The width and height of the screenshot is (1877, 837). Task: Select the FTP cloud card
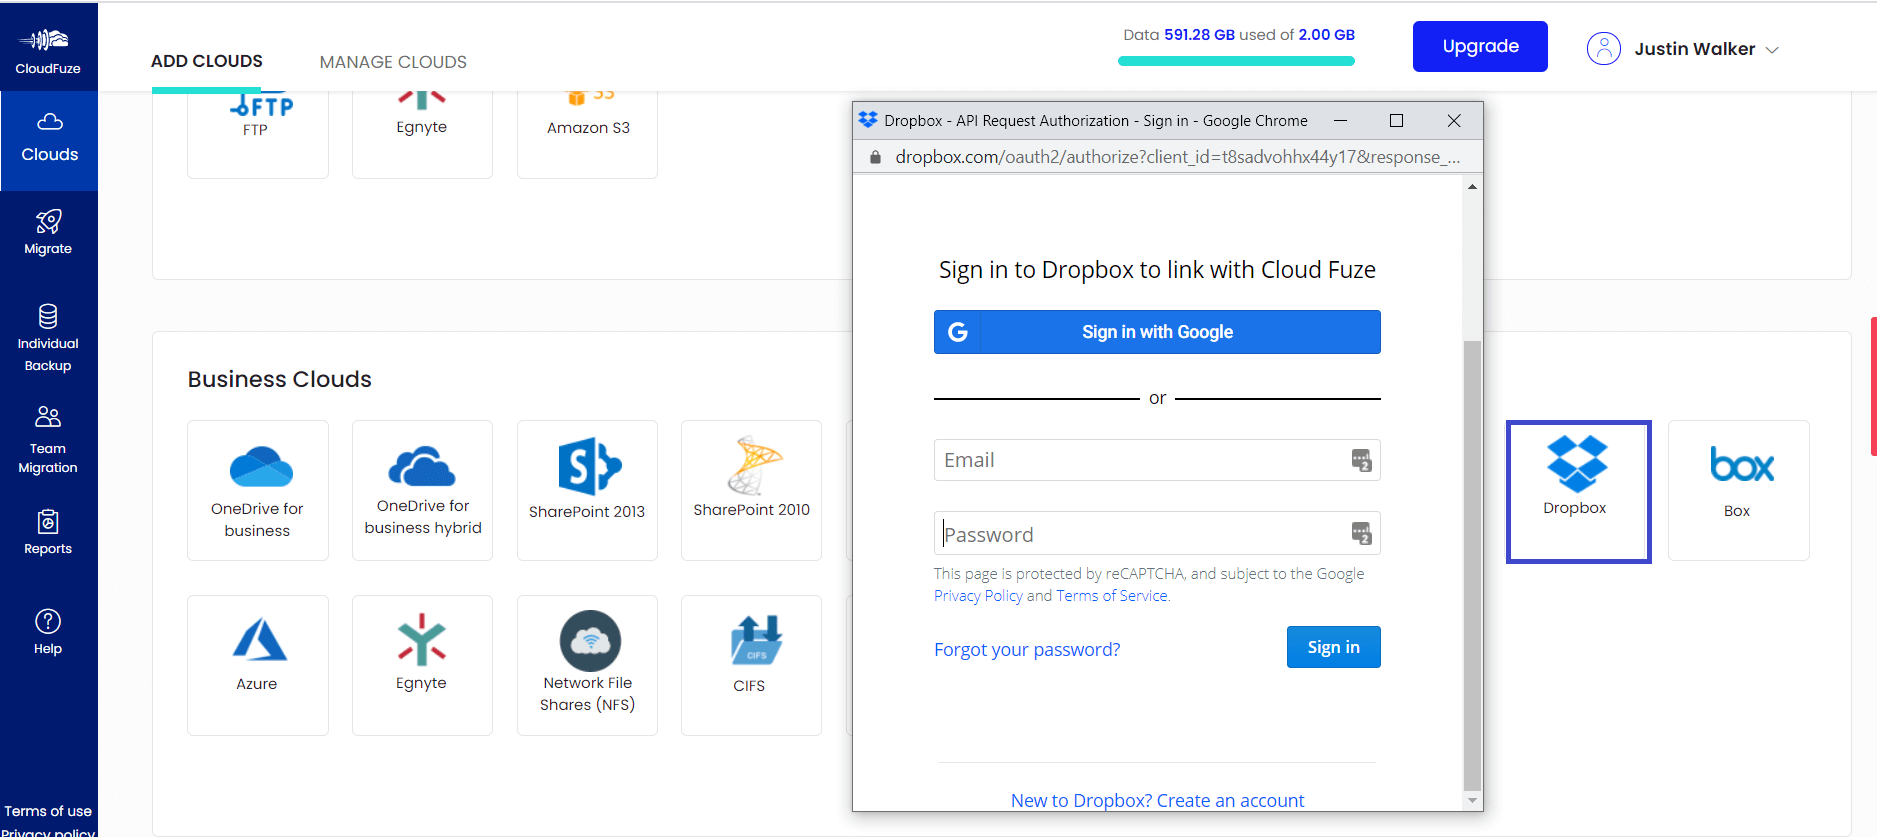(x=258, y=134)
